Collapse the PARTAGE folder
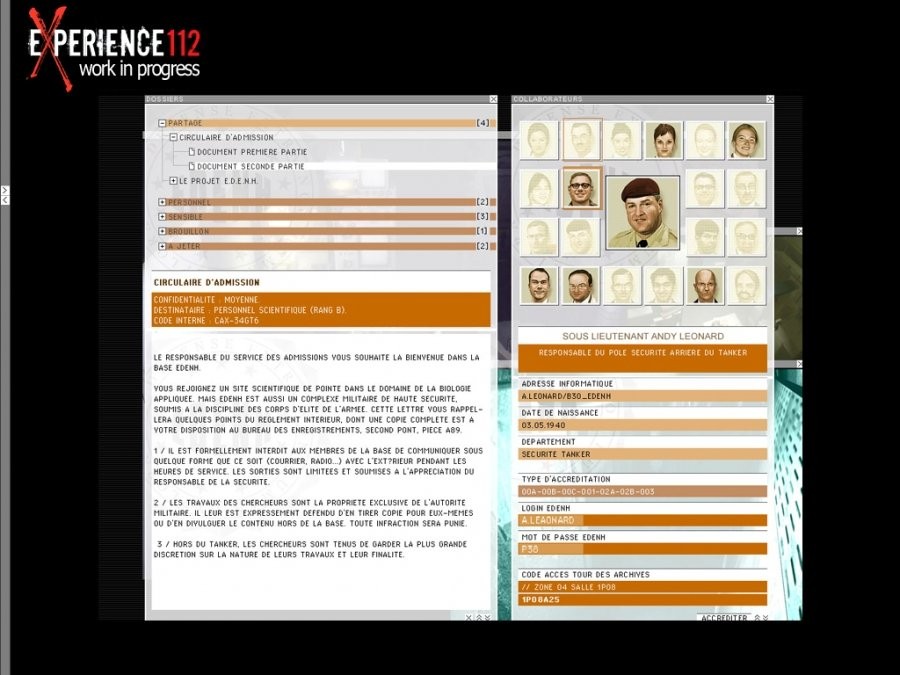Screen dimensions: 900x675 [x=162, y=123]
